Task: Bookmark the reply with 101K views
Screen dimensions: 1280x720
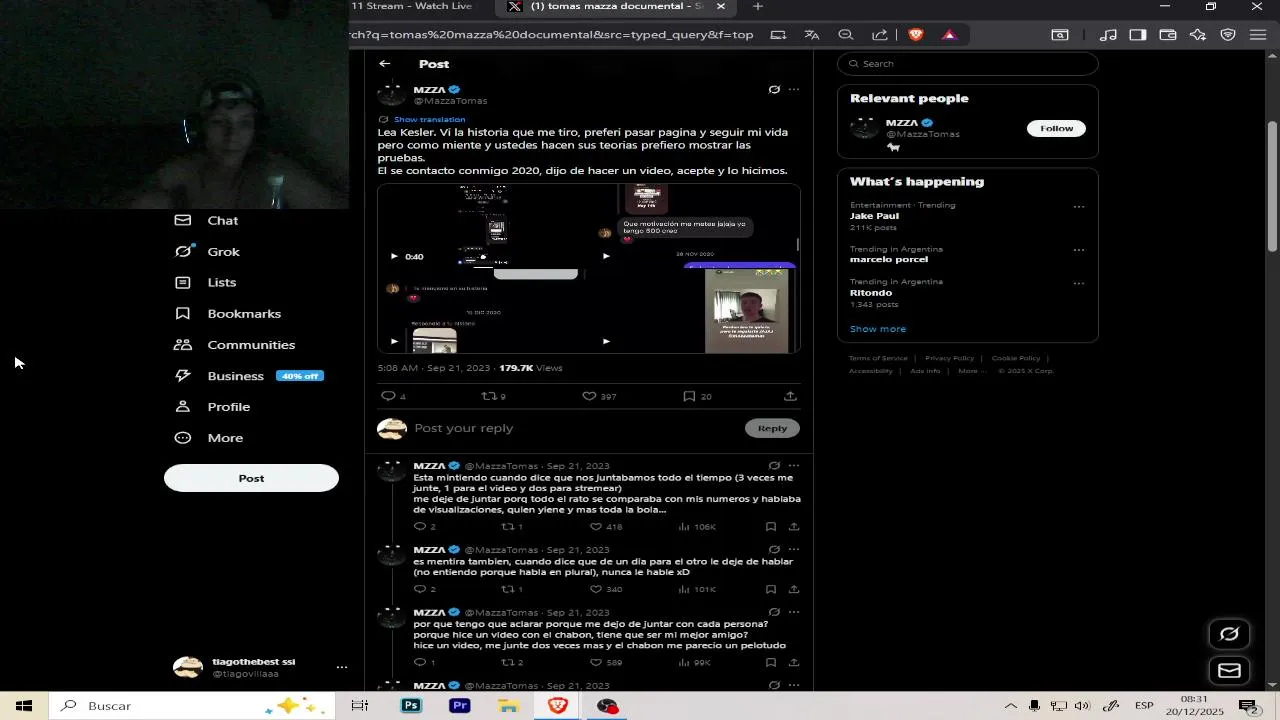Action: pos(771,589)
